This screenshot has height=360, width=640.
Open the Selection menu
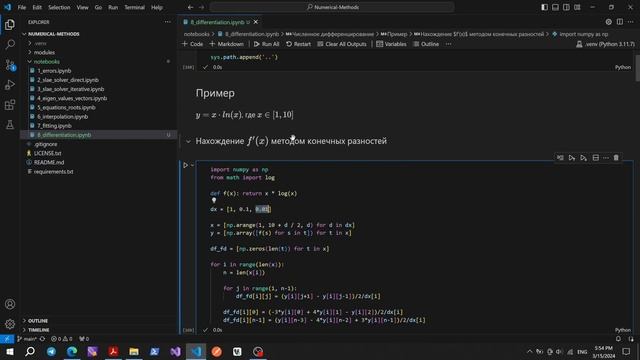pyautogui.click(x=59, y=7)
